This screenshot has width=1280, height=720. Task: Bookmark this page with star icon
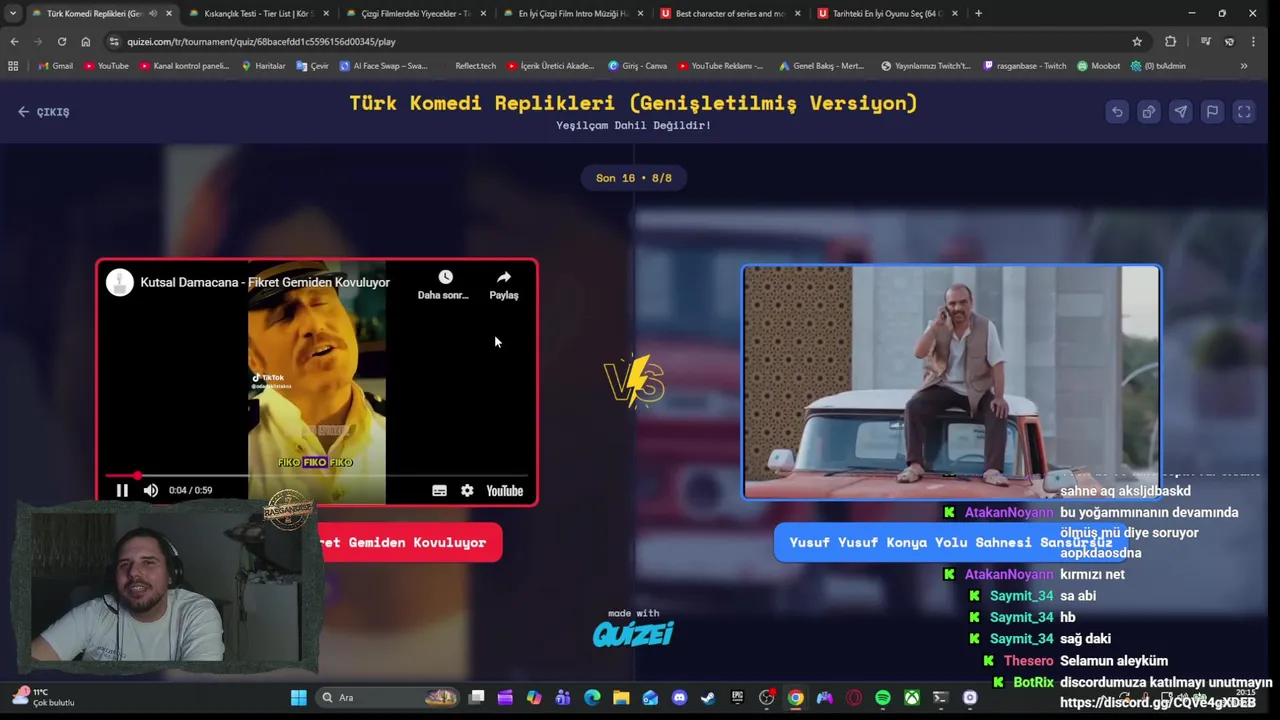(1137, 41)
